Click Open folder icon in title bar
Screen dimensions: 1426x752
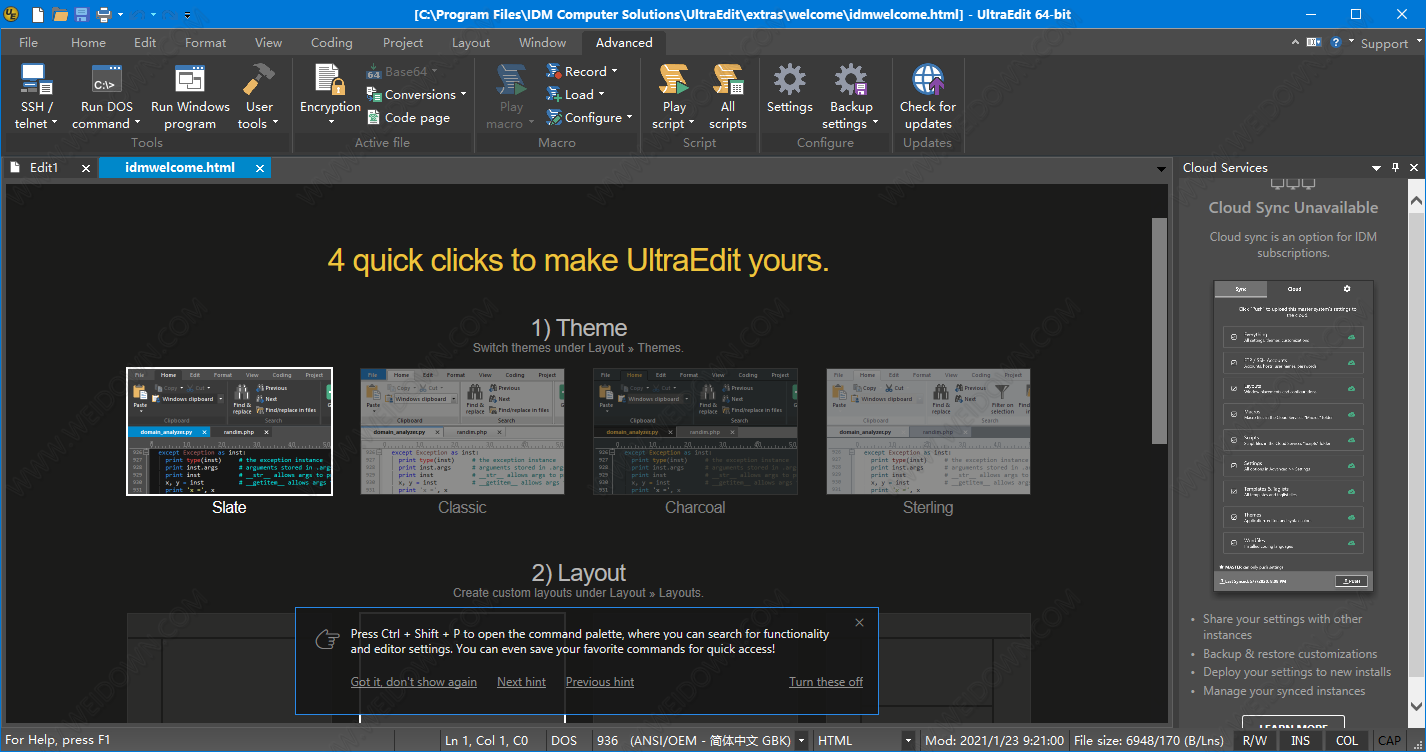pos(60,15)
